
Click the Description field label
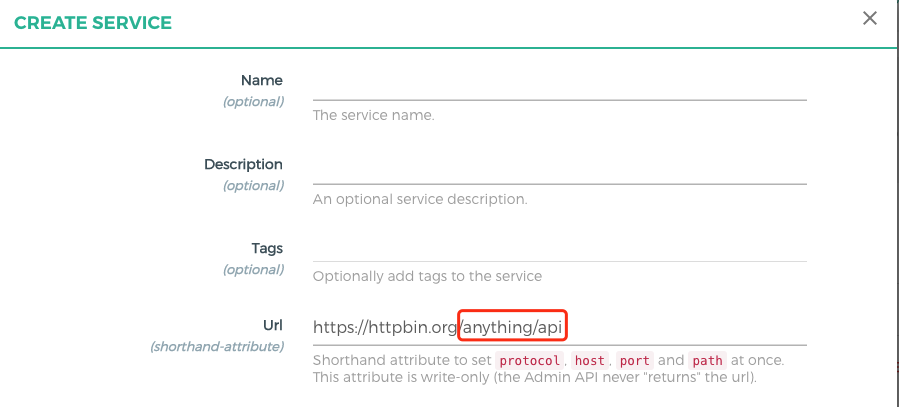tap(243, 165)
